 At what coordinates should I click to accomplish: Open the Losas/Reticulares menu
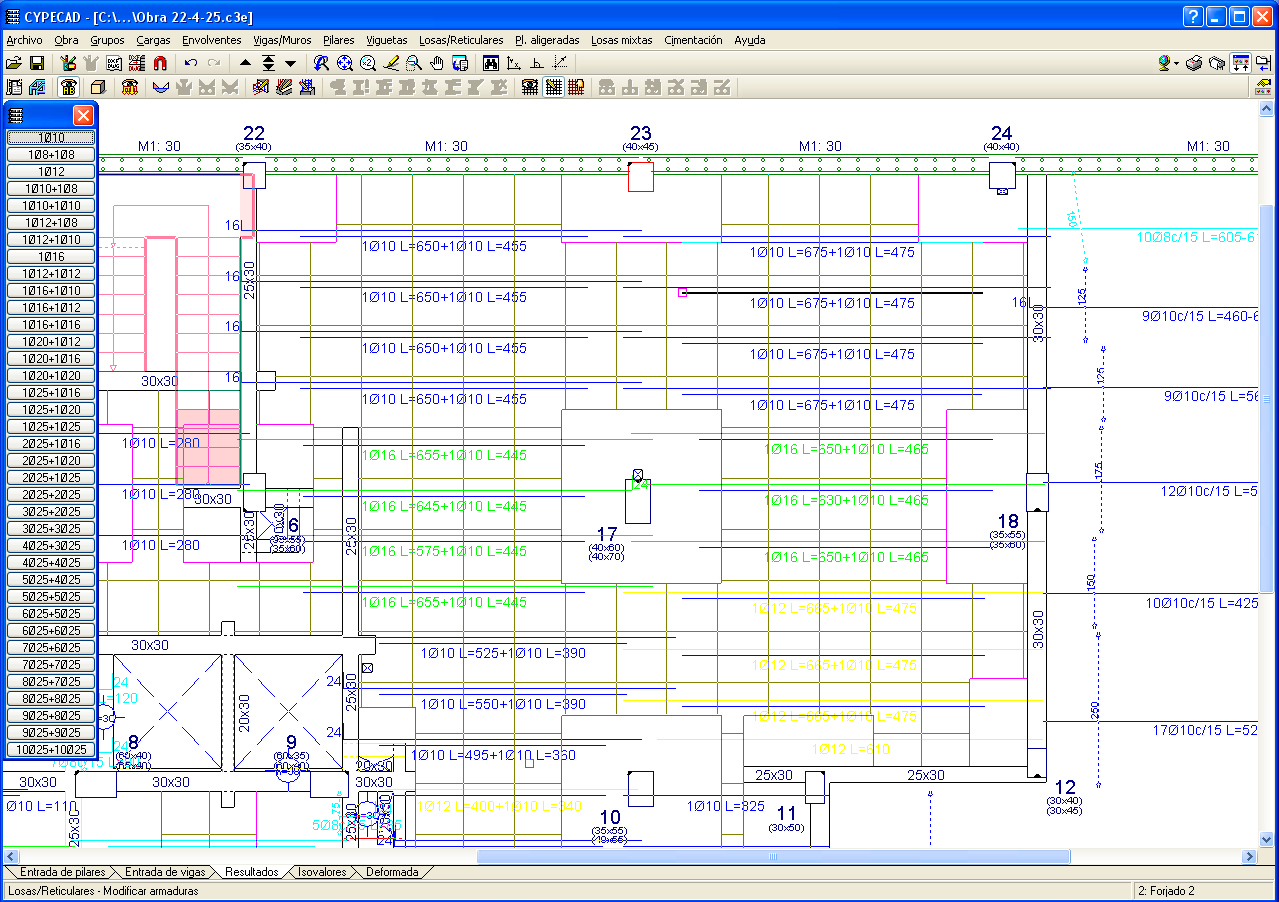(461, 40)
